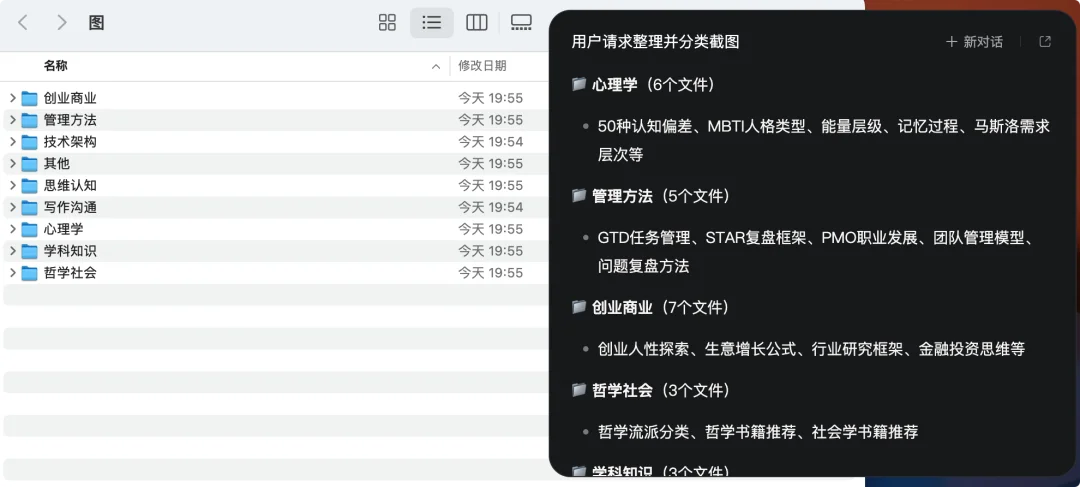Switch to column view layout
The image size is (1080, 487).
pos(477,23)
